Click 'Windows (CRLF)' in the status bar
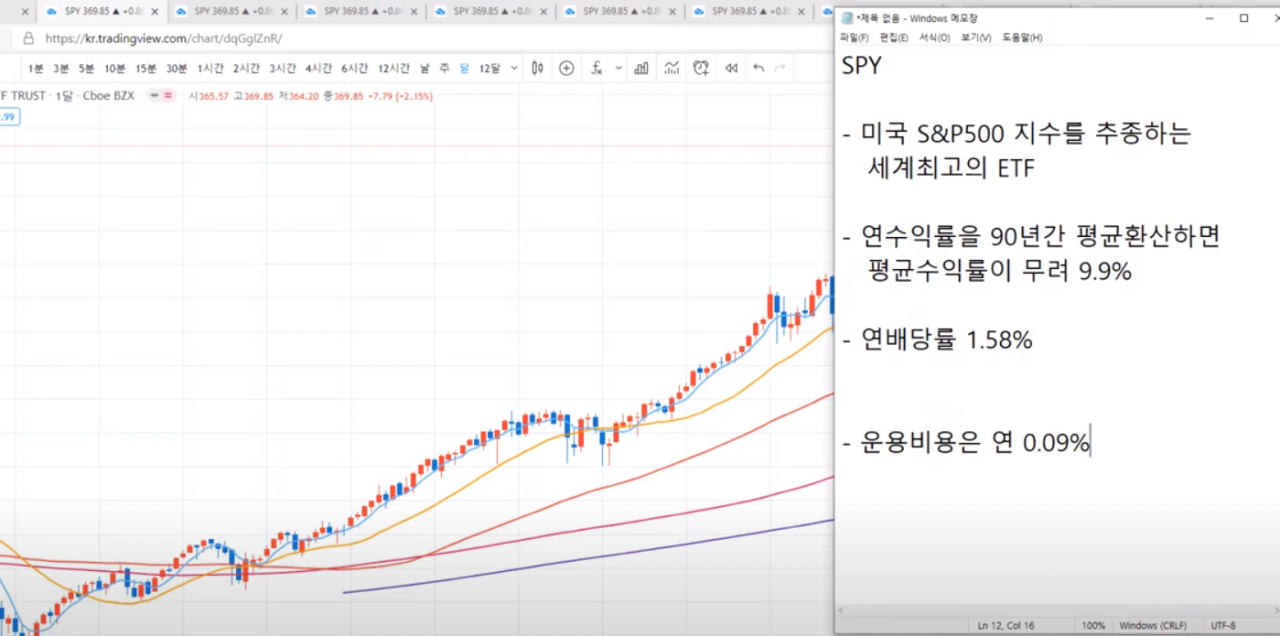The width and height of the screenshot is (1280, 636). point(1154,625)
